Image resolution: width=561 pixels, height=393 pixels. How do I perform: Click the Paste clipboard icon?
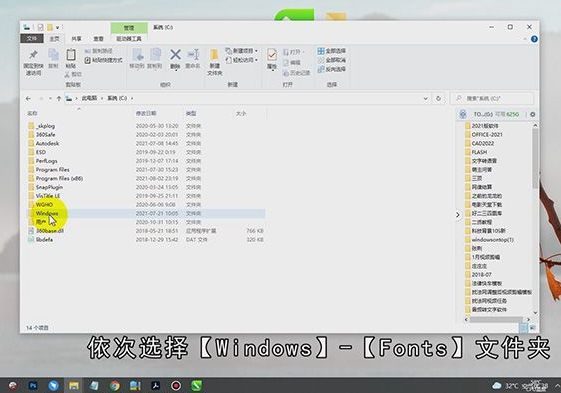coord(71,55)
